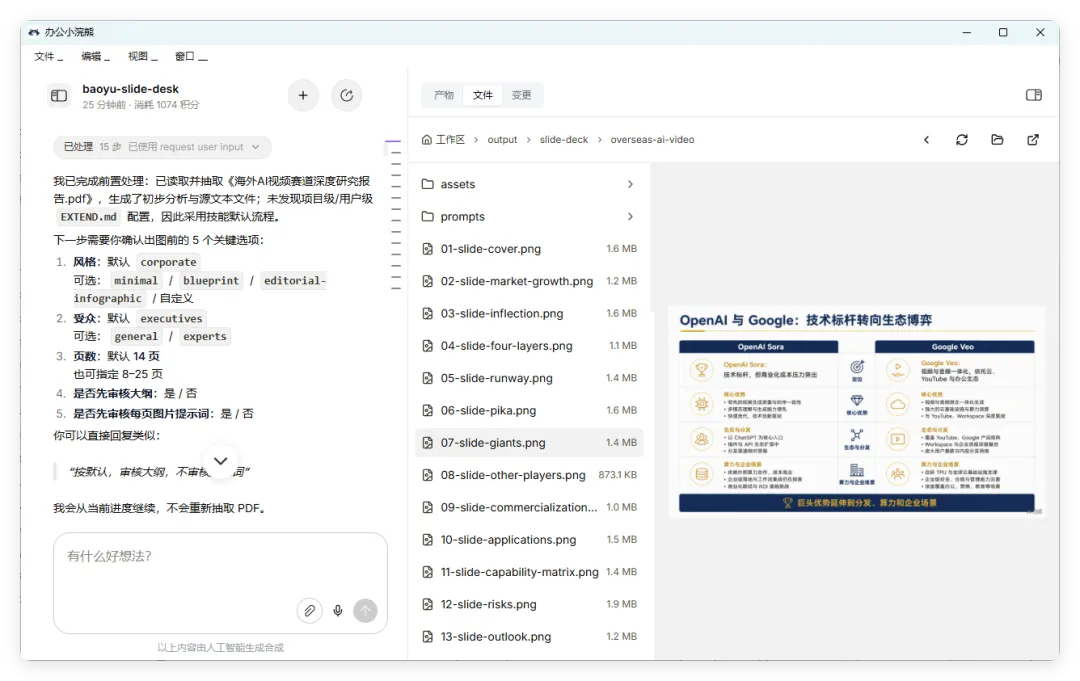The height and width of the screenshot is (681, 1080).
Task: Select 09-slide-commercialization file
Action: click(x=529, y=507)
